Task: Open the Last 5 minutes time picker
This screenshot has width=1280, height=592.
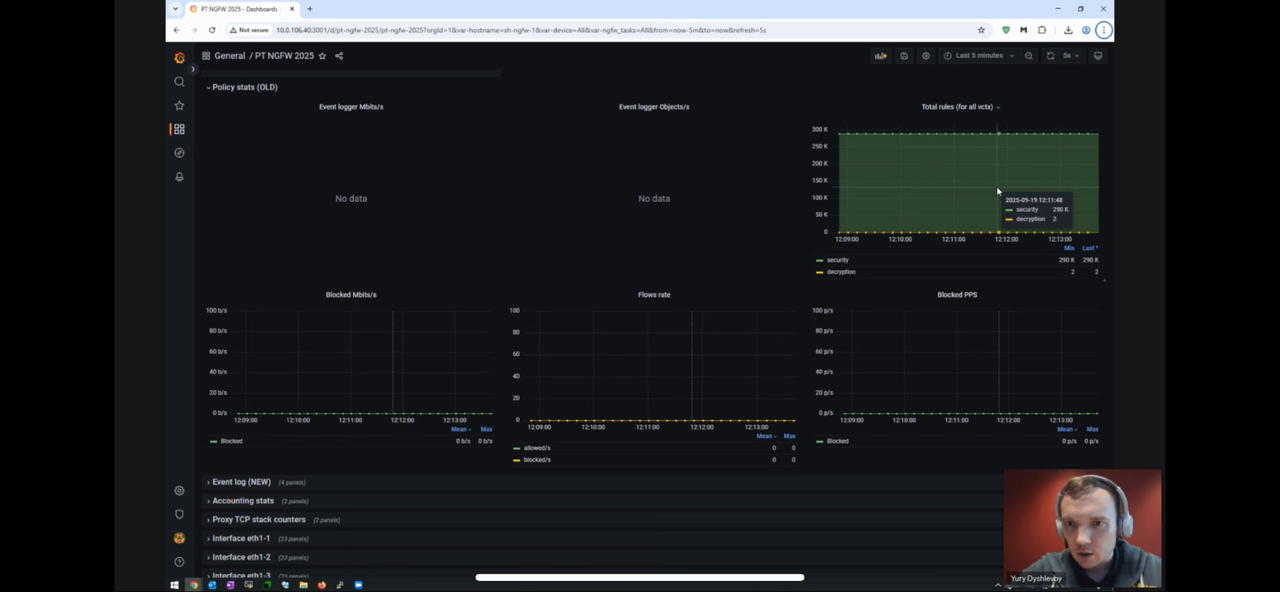Action: click(978, 56)
